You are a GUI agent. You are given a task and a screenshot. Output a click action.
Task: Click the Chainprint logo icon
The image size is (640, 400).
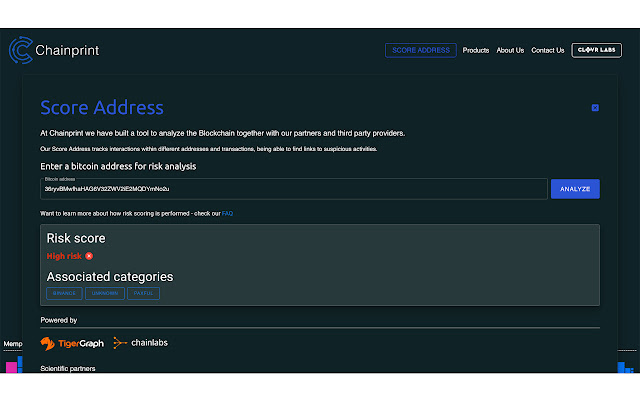[x=21, y=50]
